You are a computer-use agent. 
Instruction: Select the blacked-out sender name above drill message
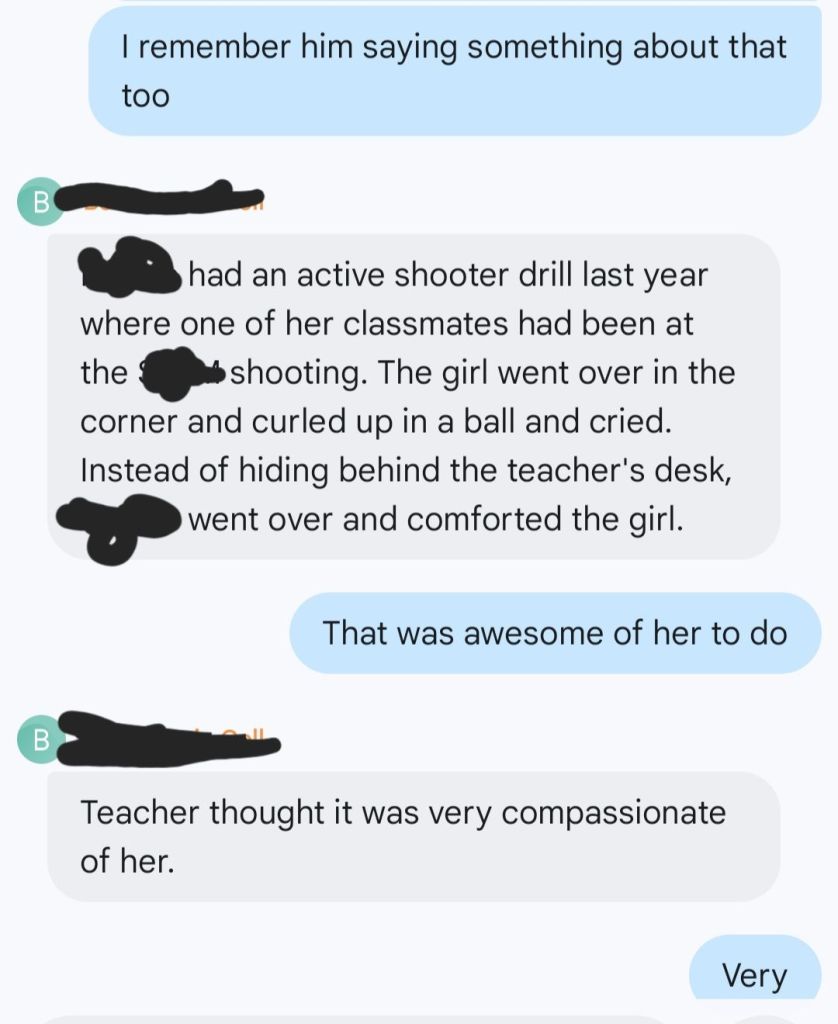point(161,197)
